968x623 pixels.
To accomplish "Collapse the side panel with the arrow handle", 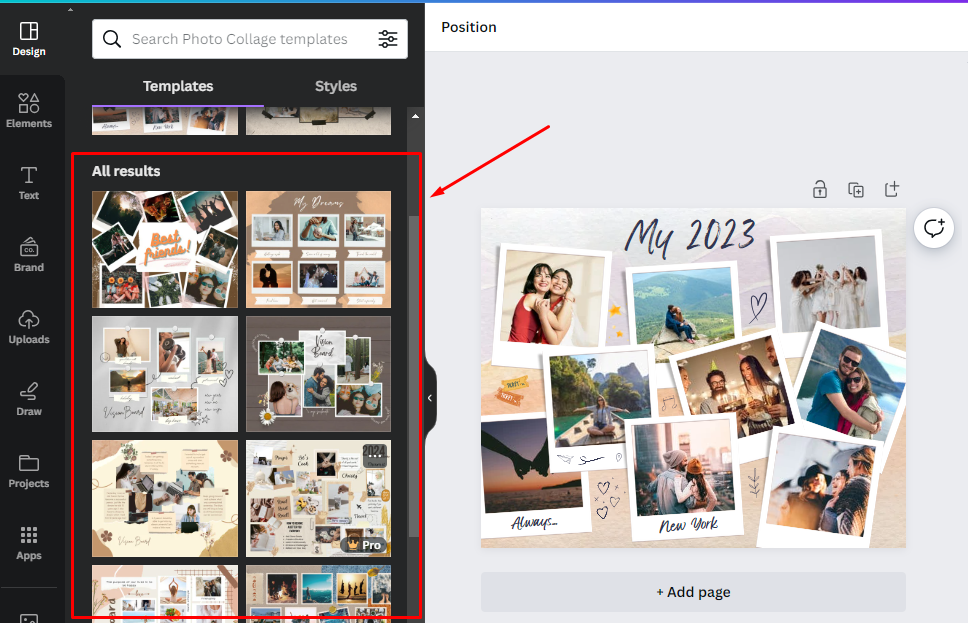I will [430, 398].
